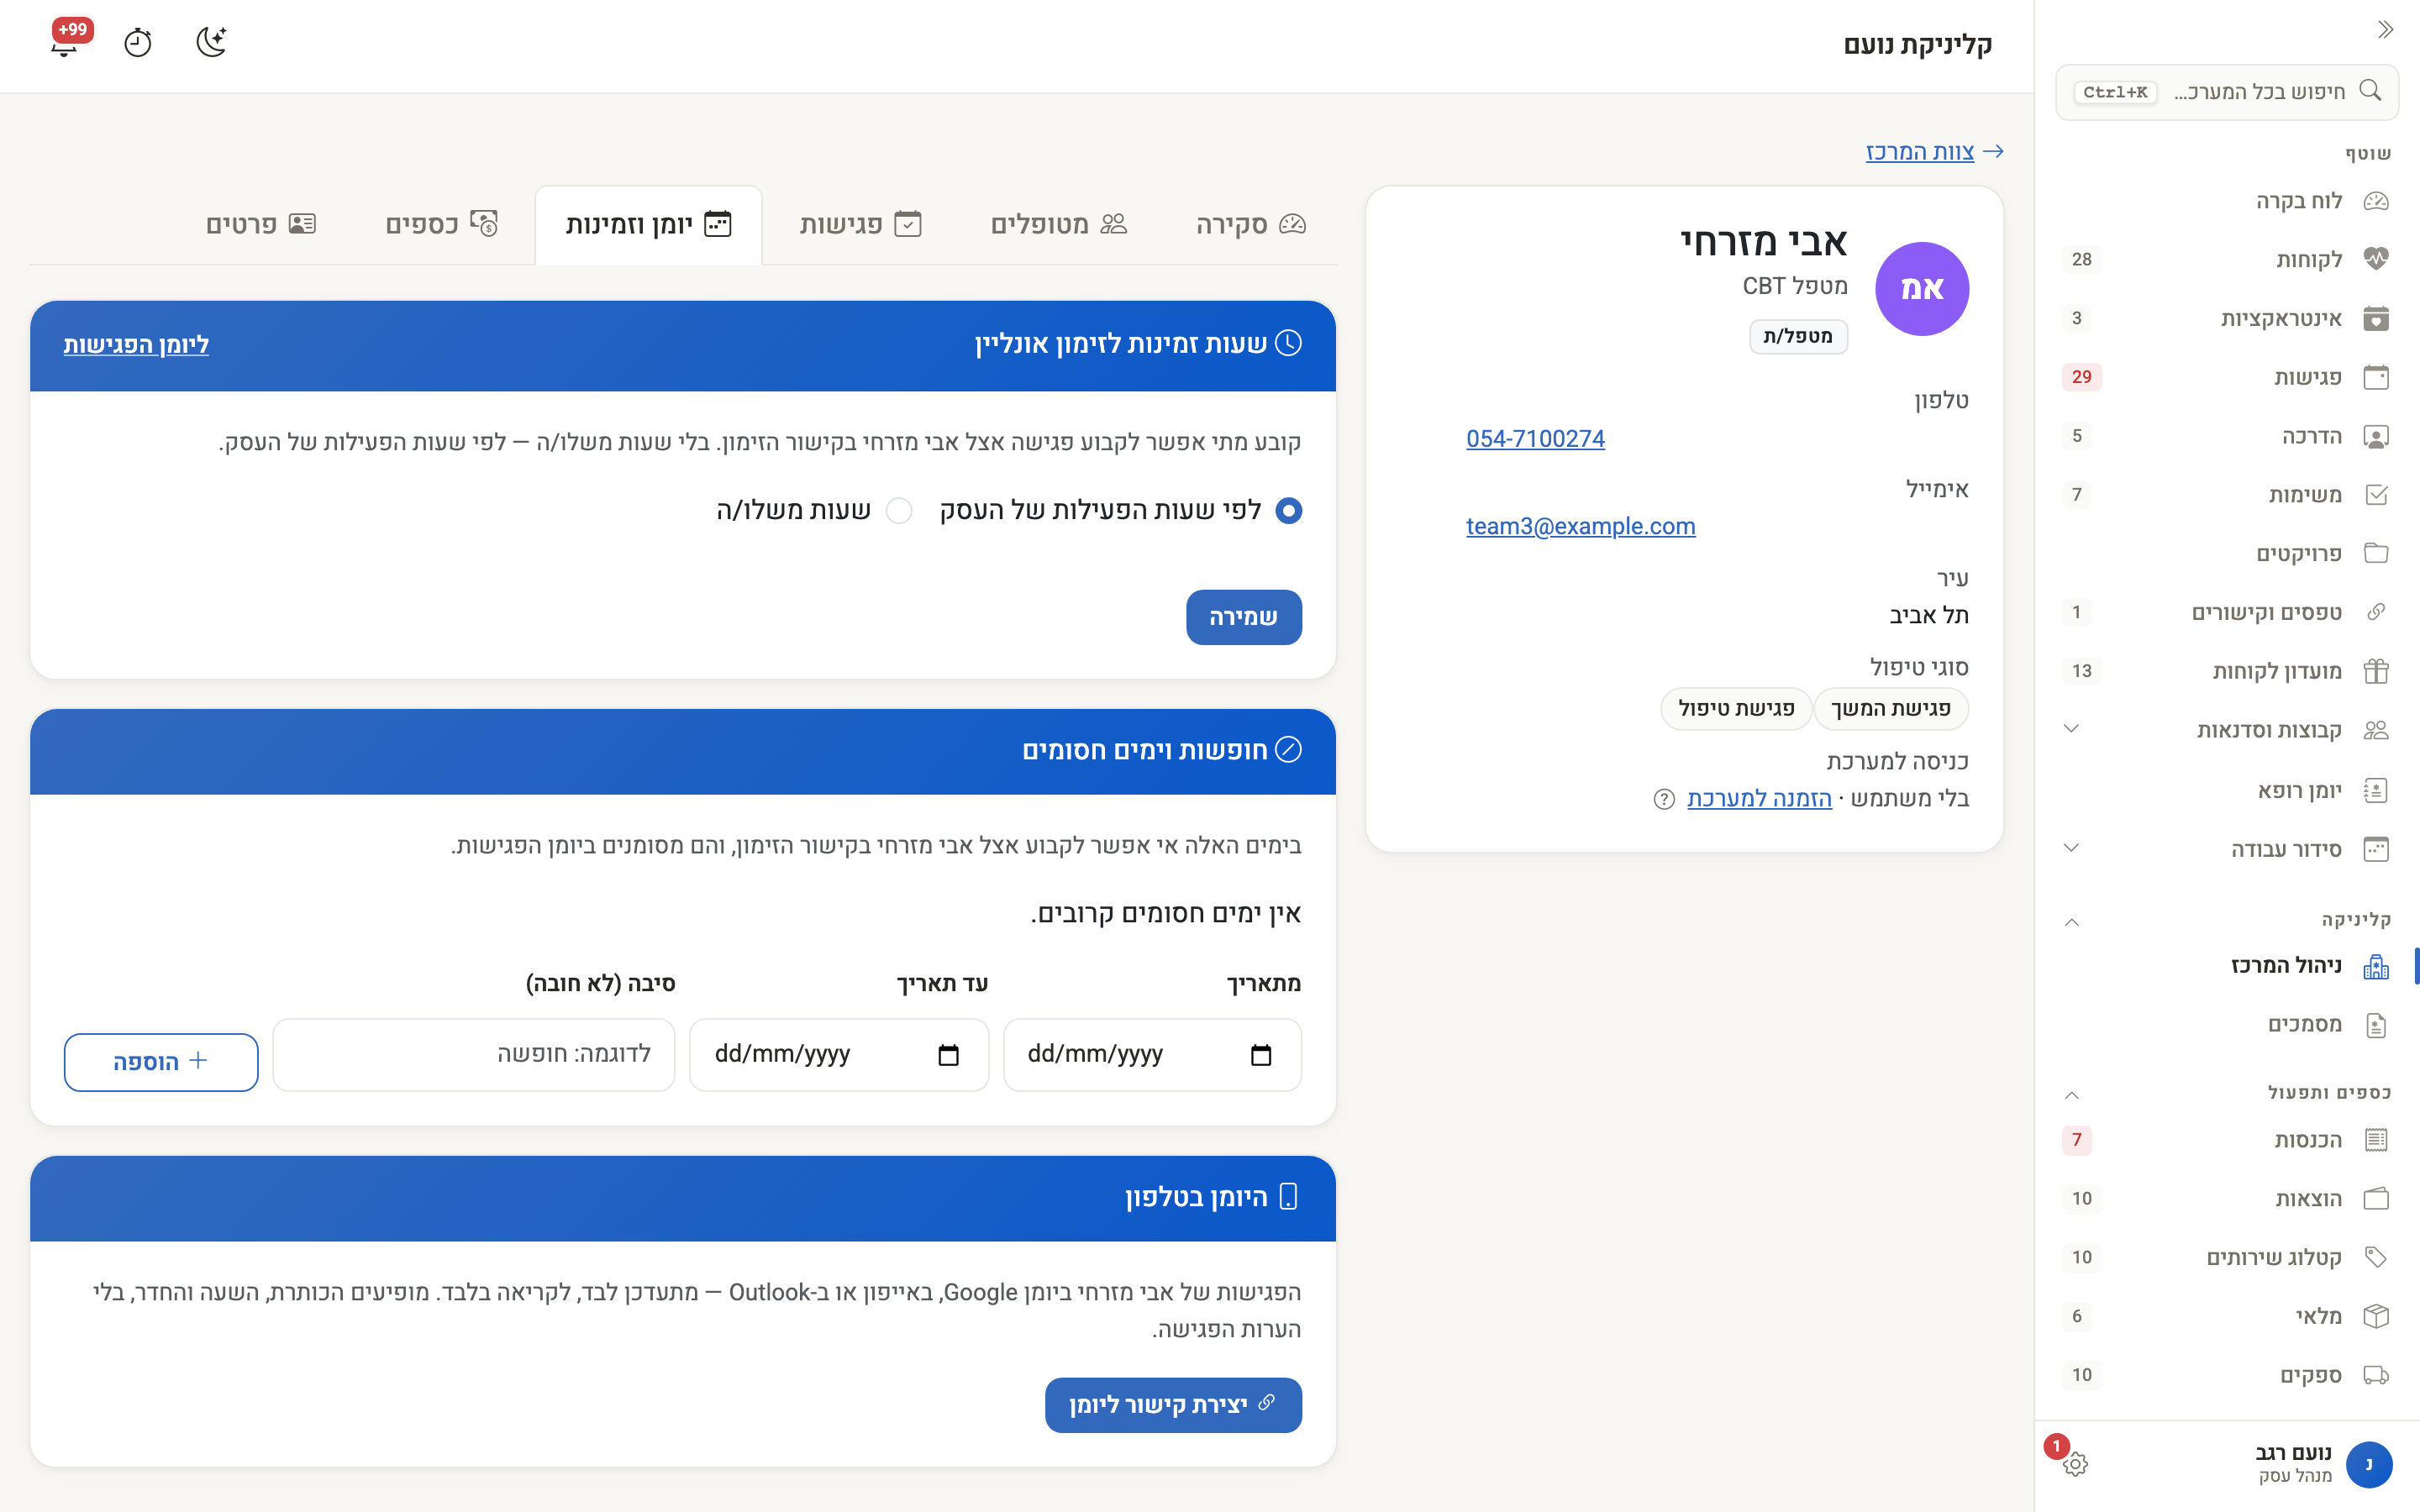Open calendar picker of the עד תאריך date field
This screenshot has width=2420, height=1512.
(x=948, y=1055)
